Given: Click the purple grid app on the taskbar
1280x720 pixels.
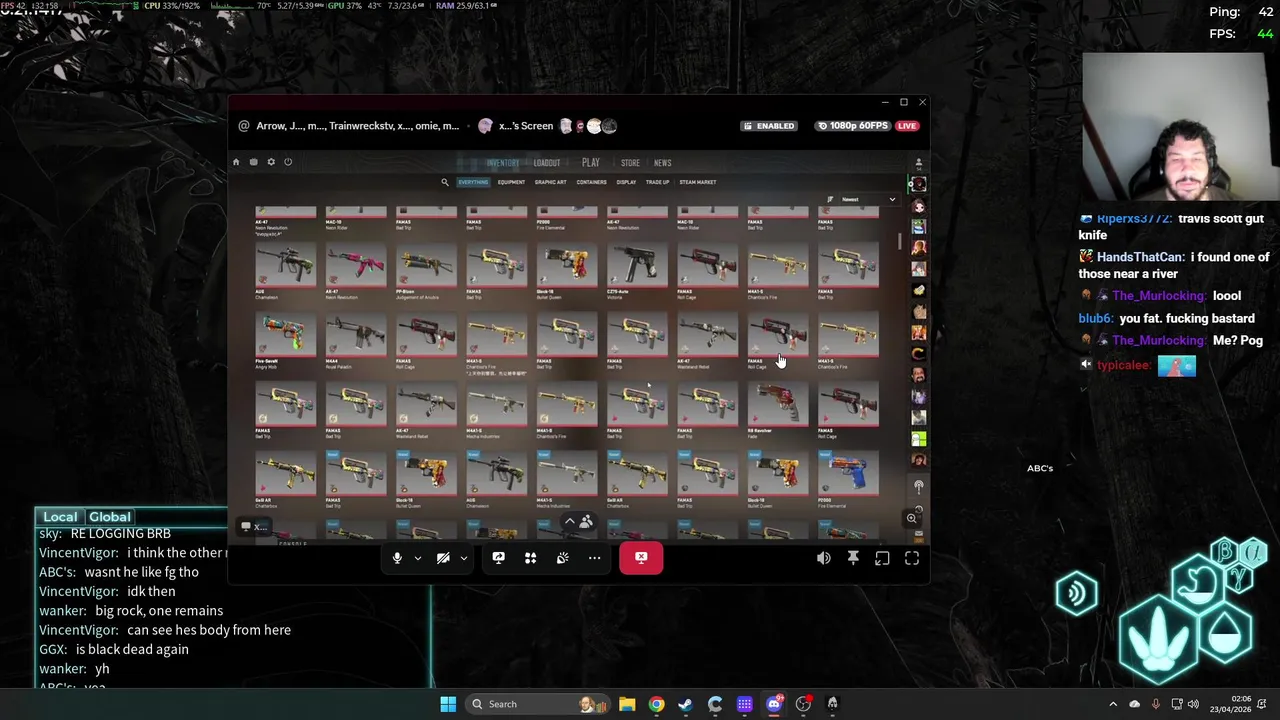Looking at the screenshot, I should [x=745, y=704].
